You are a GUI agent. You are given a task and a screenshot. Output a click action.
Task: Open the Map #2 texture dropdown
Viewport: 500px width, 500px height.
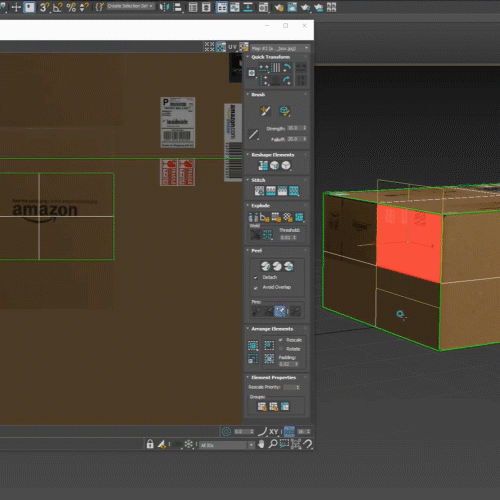pos(280,48)
